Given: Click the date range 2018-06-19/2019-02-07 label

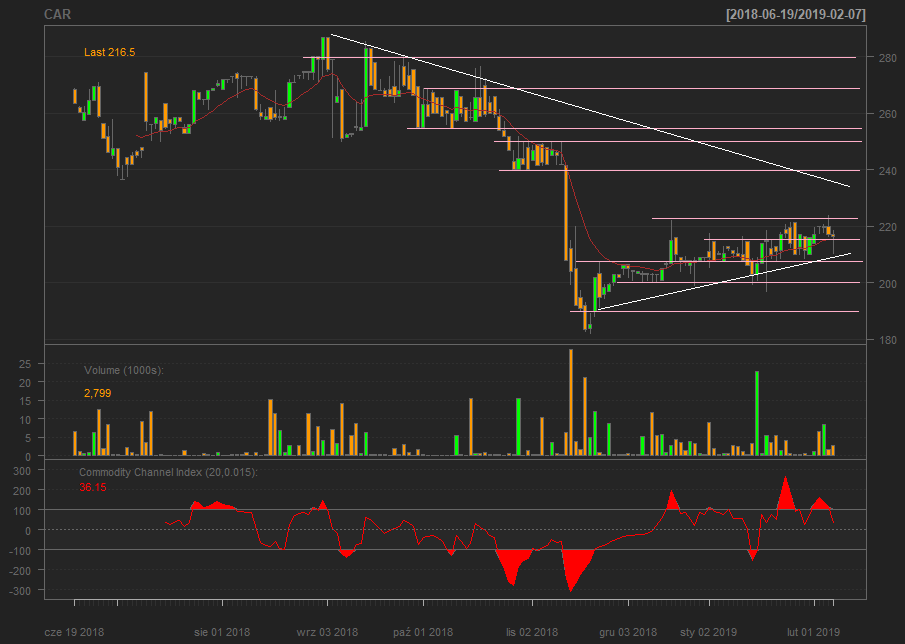Looking at the screenshot, I should pyautogui.click(x=796, y=14).
